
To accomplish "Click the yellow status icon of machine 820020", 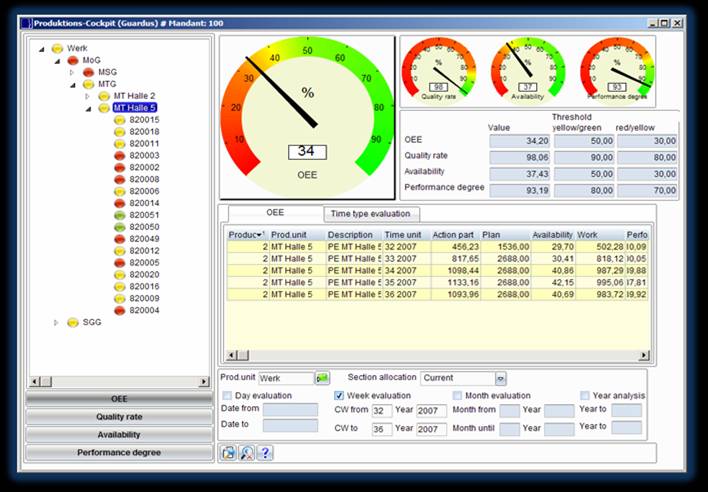I will pos(119,274).
